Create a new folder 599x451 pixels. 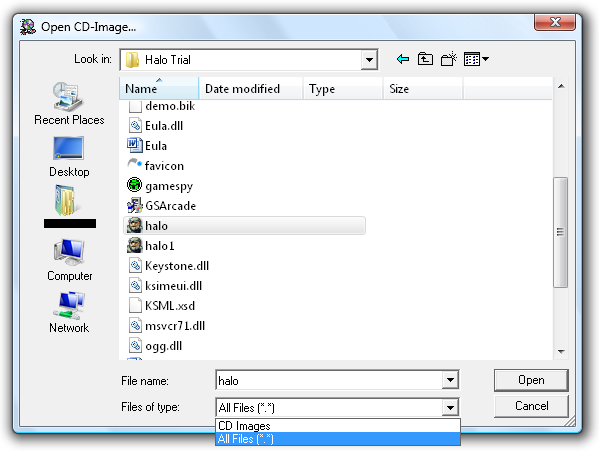tap(448, 59)
